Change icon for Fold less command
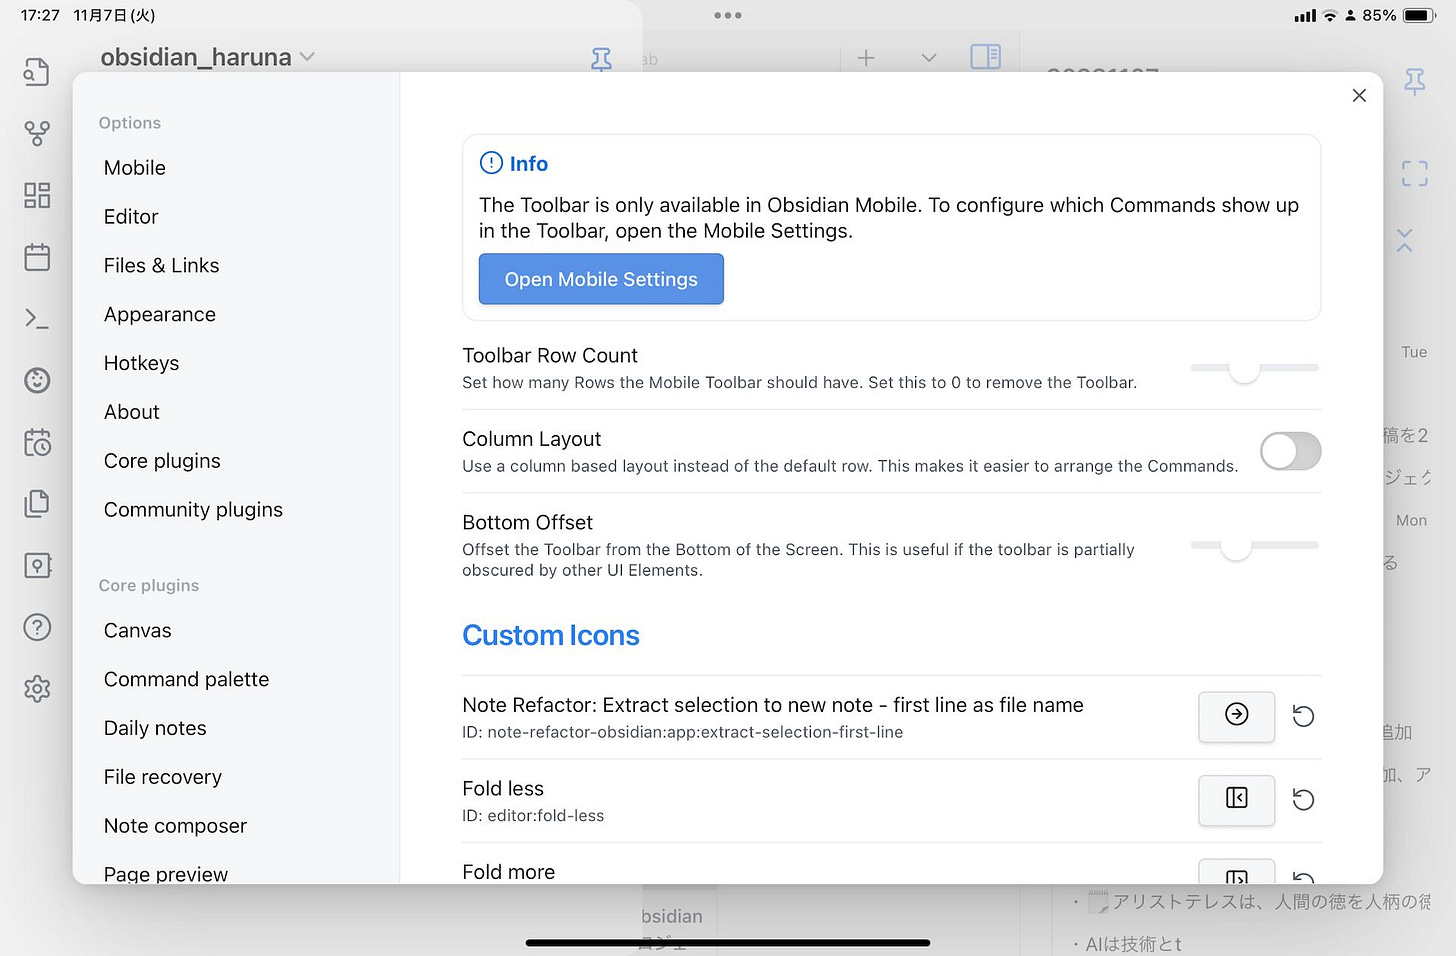The width and height of the screenshot is (1456, 956). click(x=1236, y=800)
